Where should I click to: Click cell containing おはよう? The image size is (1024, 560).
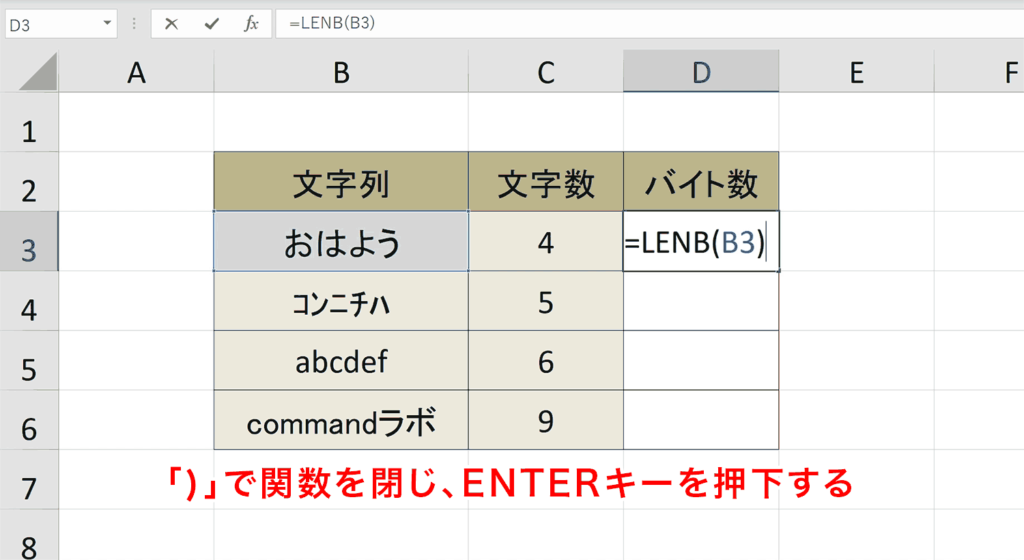tap(341, 242)
